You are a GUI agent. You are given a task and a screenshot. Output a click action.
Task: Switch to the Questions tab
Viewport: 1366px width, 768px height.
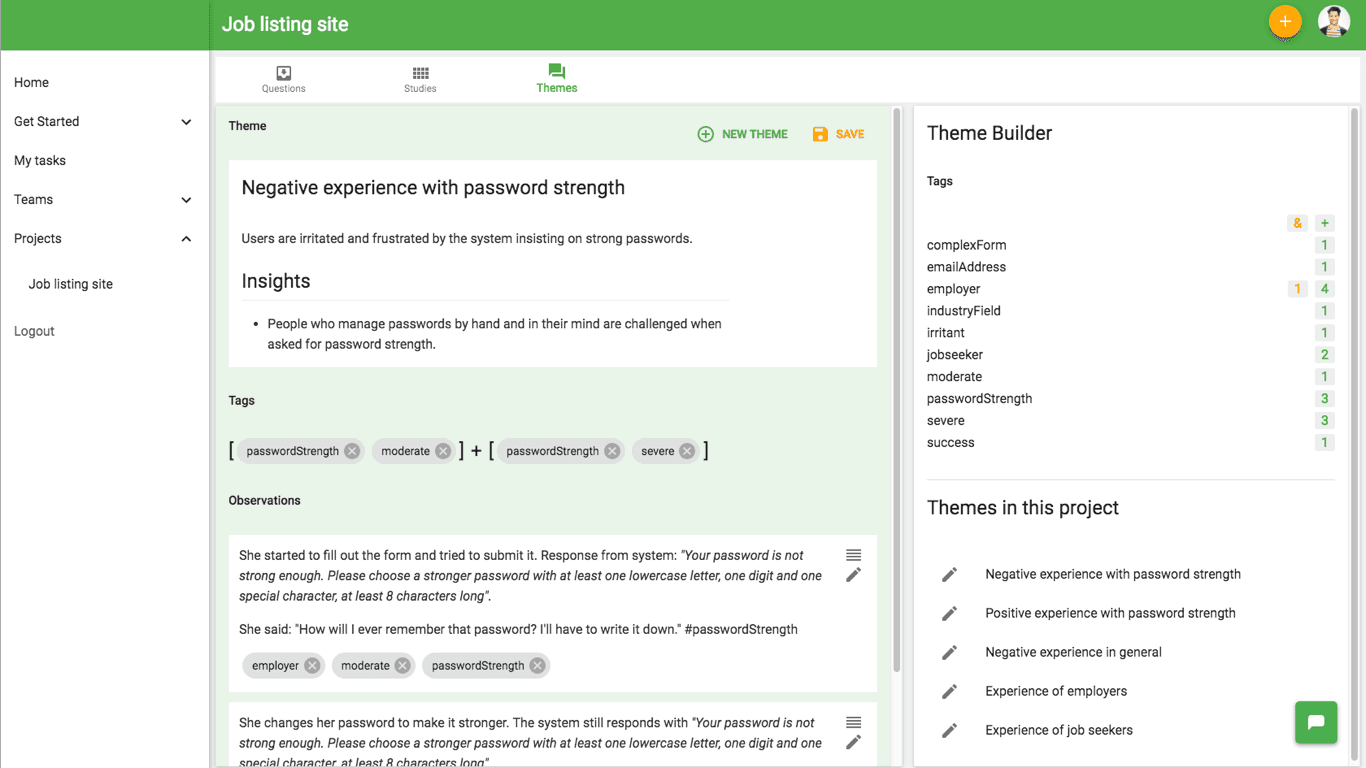point(284,79)
